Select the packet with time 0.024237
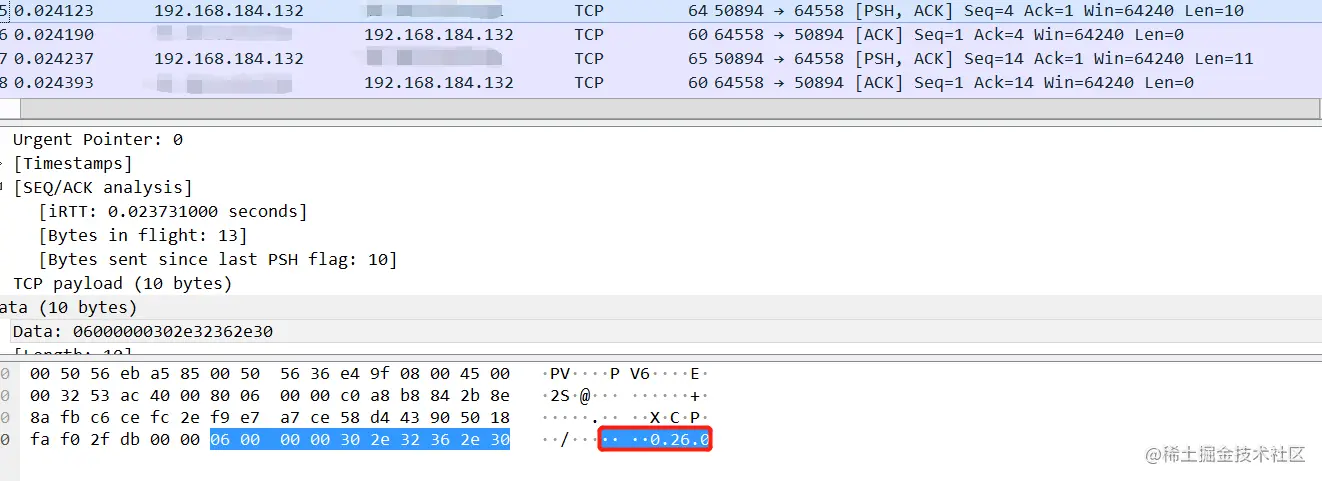The width and height of the screenshot is (1322, 481). point(661,59)
